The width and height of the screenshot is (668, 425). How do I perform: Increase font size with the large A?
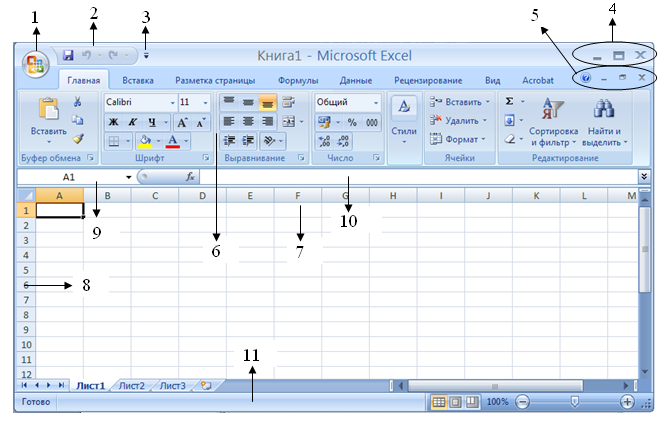pos(182,123)
